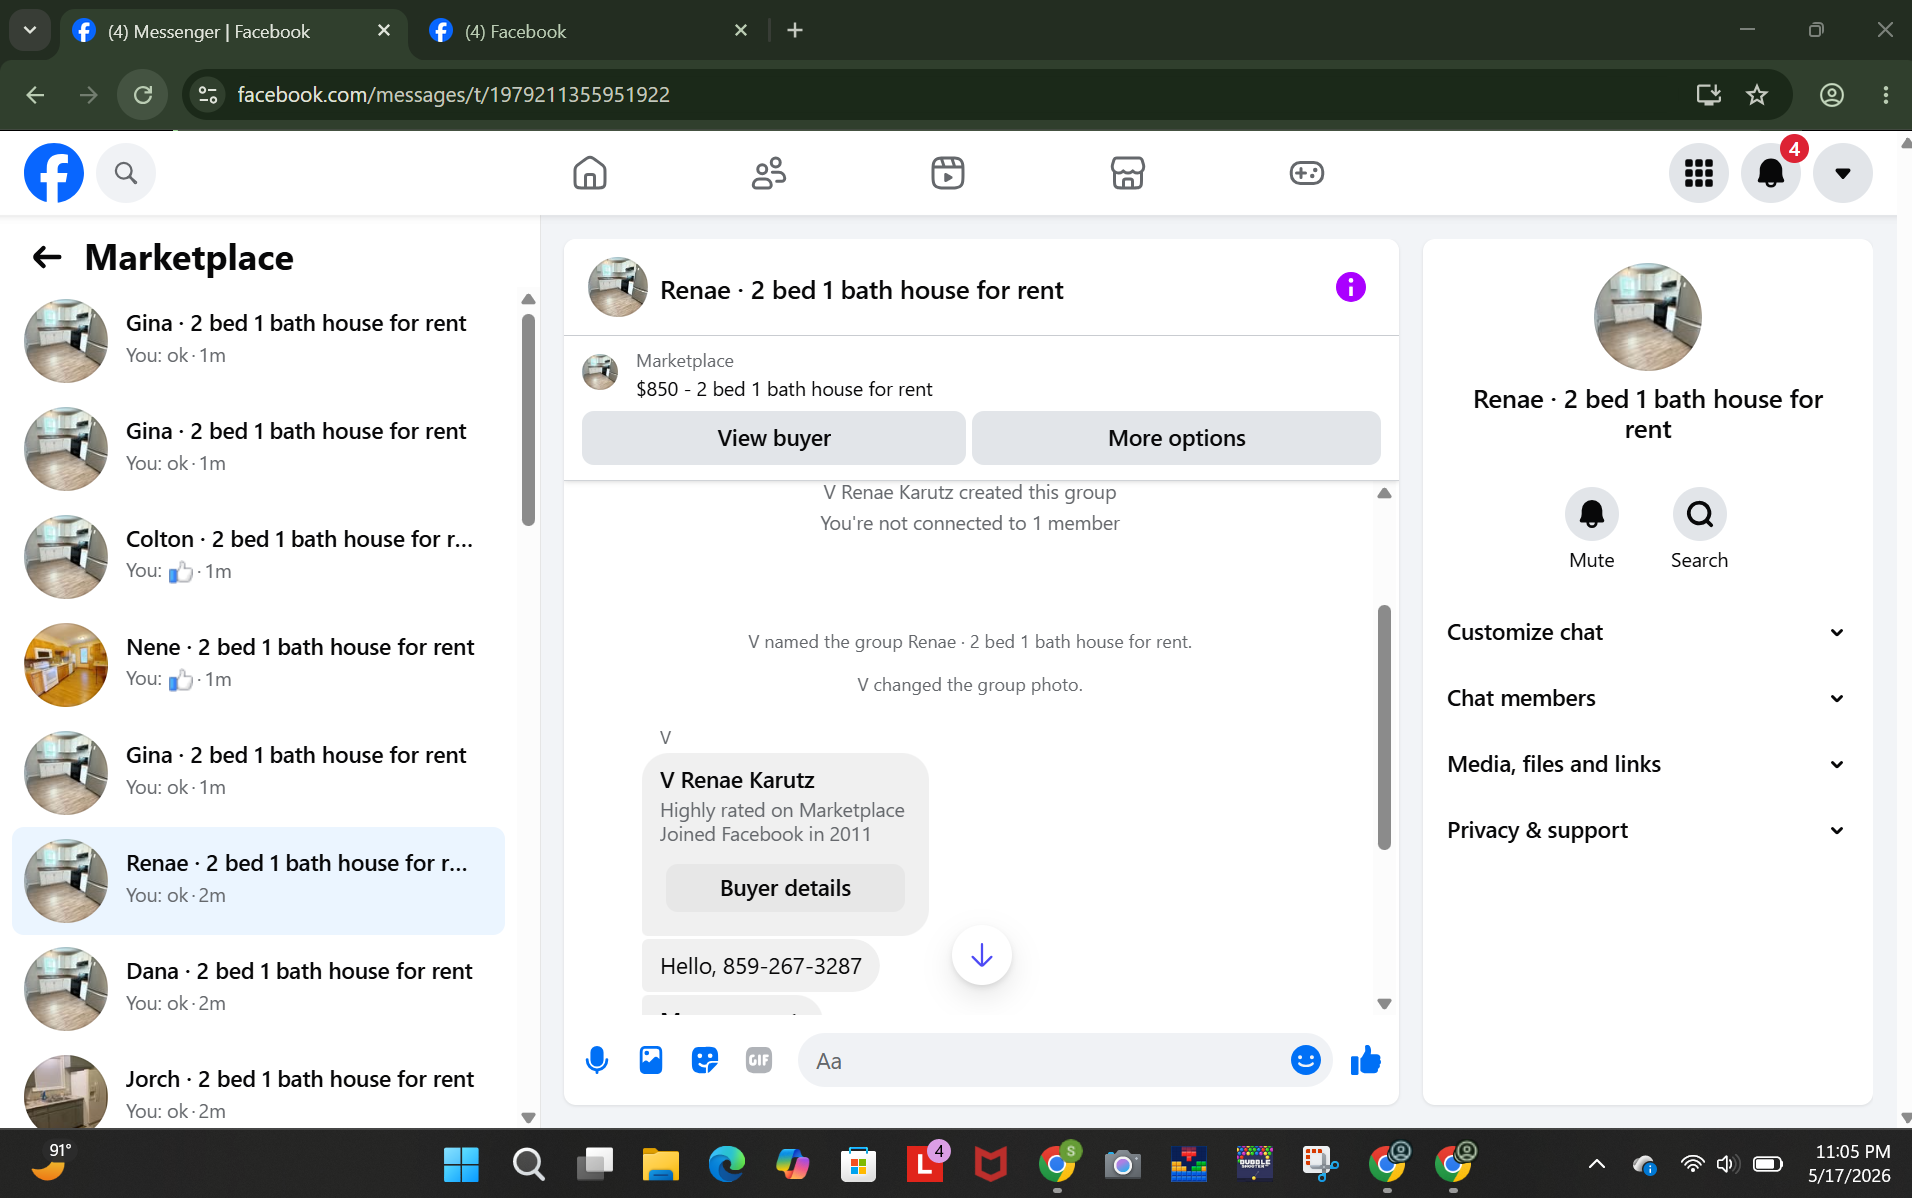This screenshot has height=1198, width=1912.
Task: Expand Chat members section
Action: pyautogui.click(x=1646, y=698)
